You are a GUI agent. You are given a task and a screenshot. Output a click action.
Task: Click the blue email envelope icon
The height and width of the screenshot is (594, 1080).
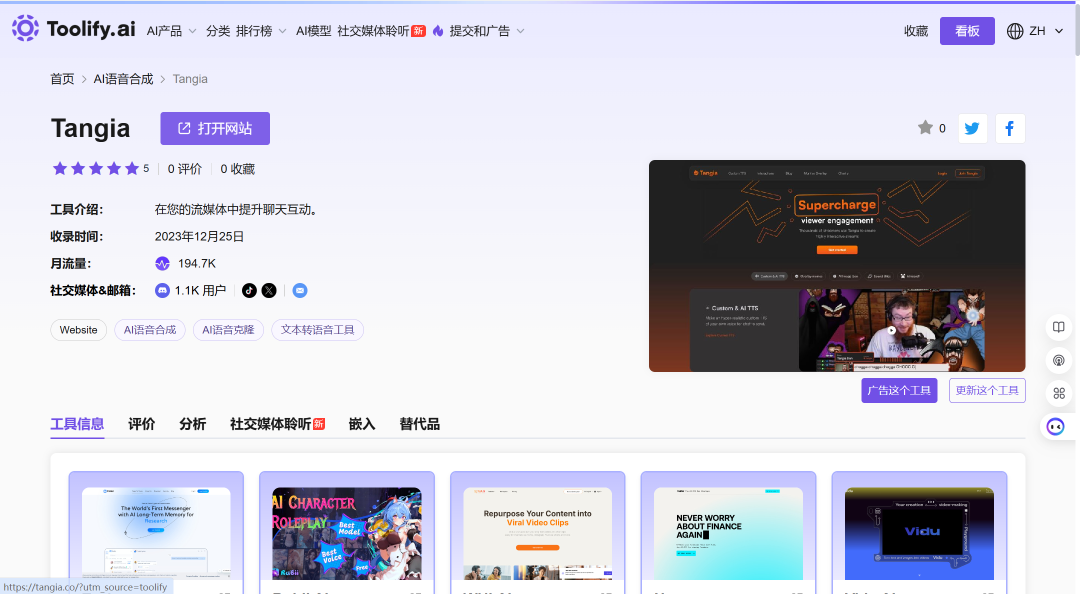tap(300, 291)
